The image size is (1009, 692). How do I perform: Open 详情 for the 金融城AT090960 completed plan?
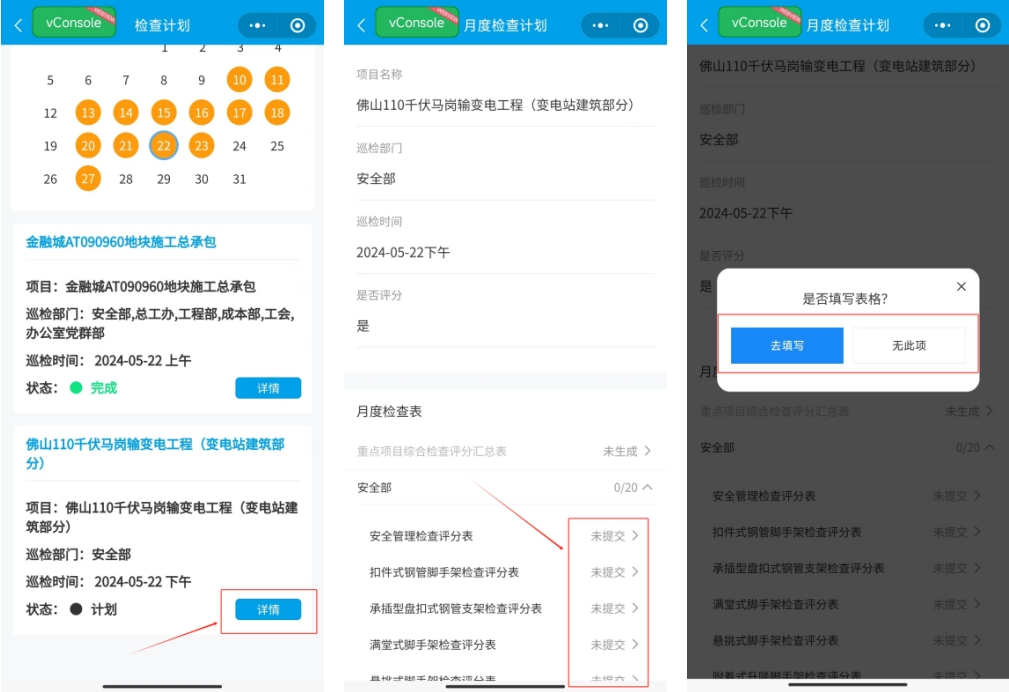(268, 388)
